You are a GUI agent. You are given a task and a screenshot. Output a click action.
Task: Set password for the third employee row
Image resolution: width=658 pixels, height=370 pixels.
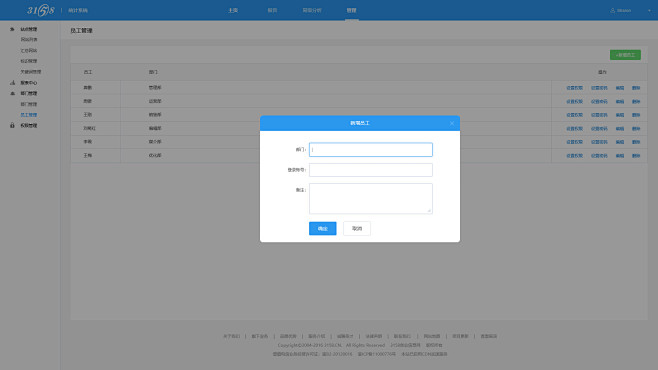(x=599, y=115)
